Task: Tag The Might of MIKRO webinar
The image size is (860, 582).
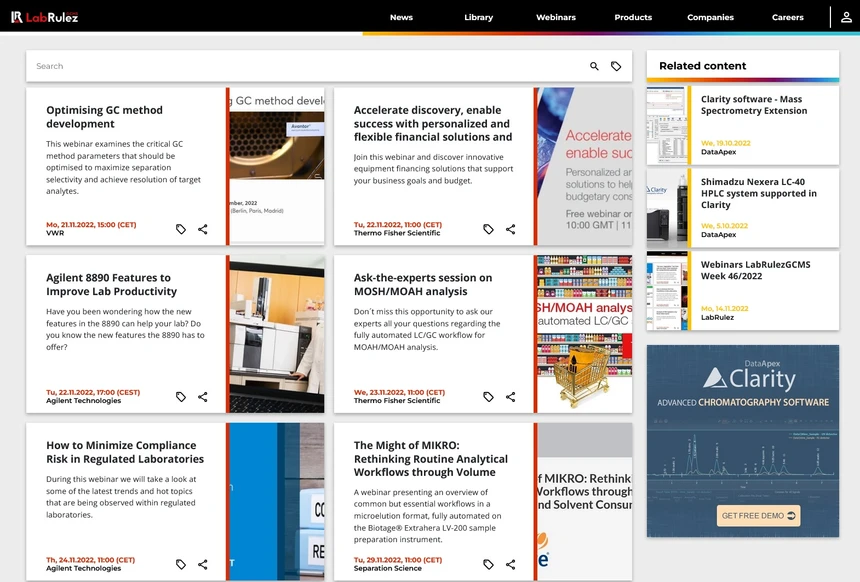Action: click(x=488, y=564)
